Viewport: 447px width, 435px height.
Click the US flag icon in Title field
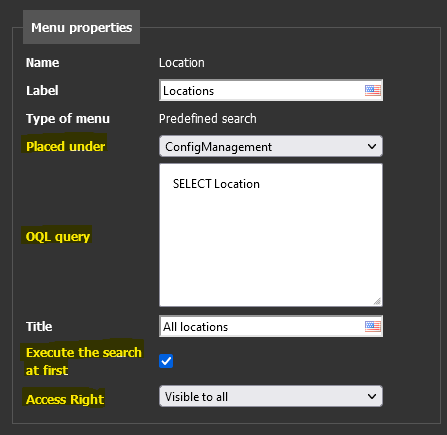point(373,326)
